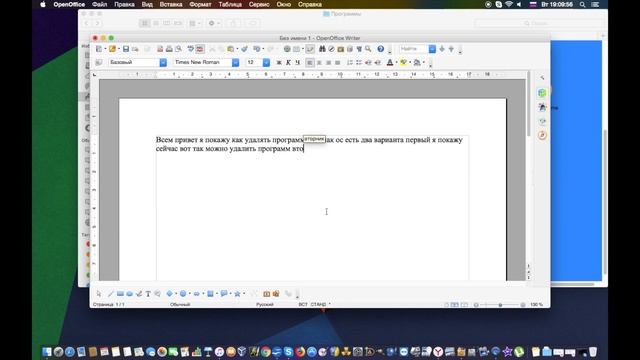The width and height of the screenshot is (640, 360).
Task: Click the Format Paintbrush icon
Action: coord(244,49)
